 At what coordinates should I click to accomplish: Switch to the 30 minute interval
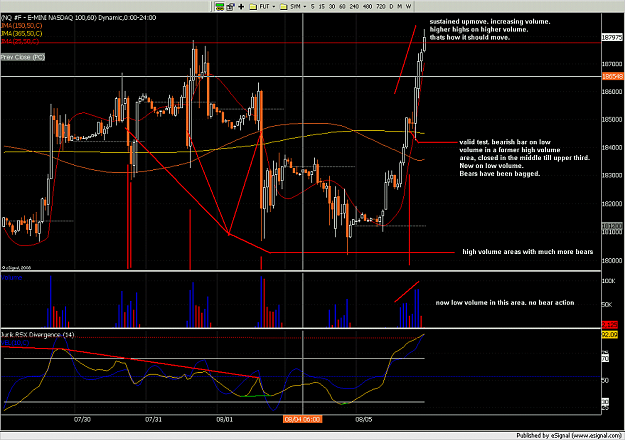[x=332, y=6]
